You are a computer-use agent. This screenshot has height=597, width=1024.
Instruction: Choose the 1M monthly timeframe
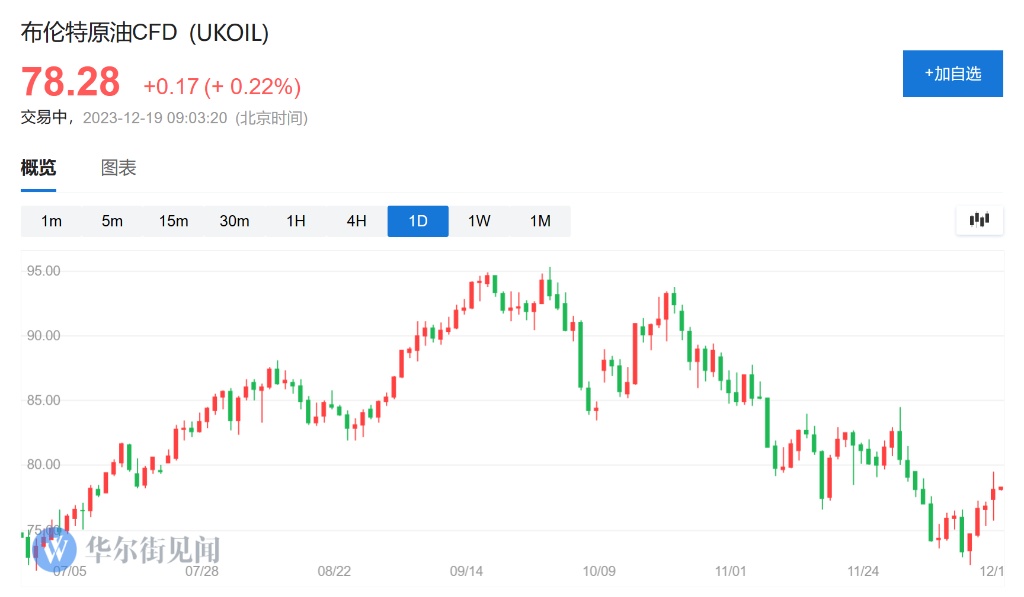(x=540, y=221)
